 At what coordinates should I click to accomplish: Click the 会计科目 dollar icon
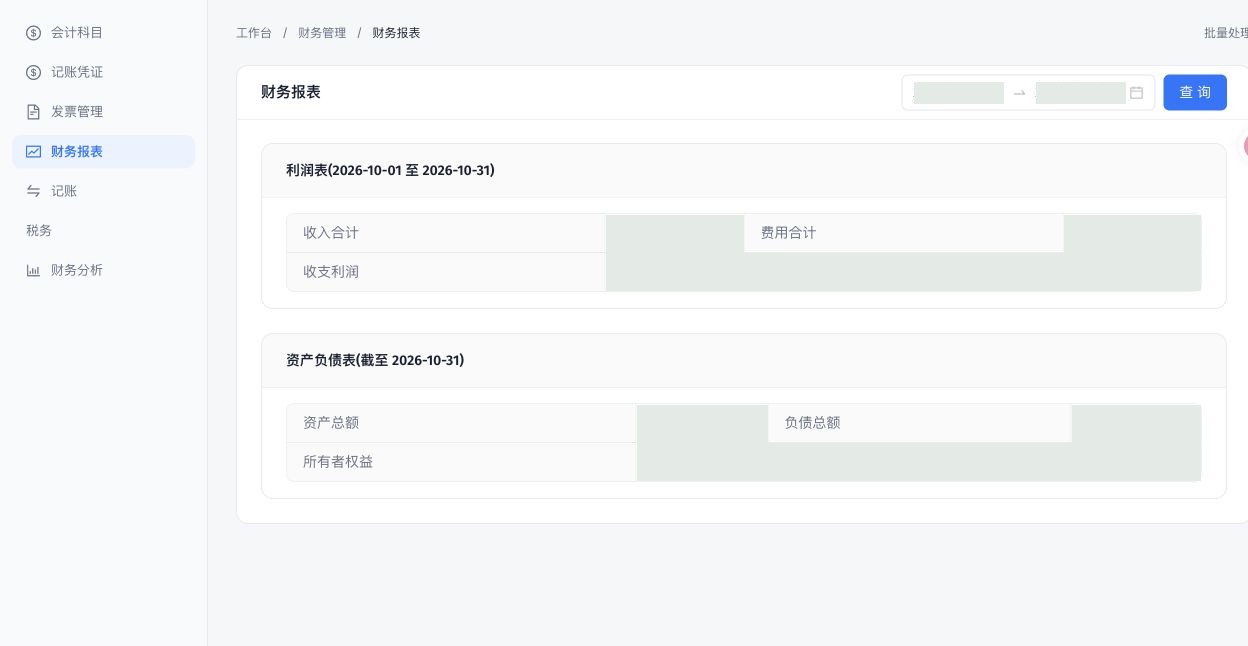(x=34, y=33)
